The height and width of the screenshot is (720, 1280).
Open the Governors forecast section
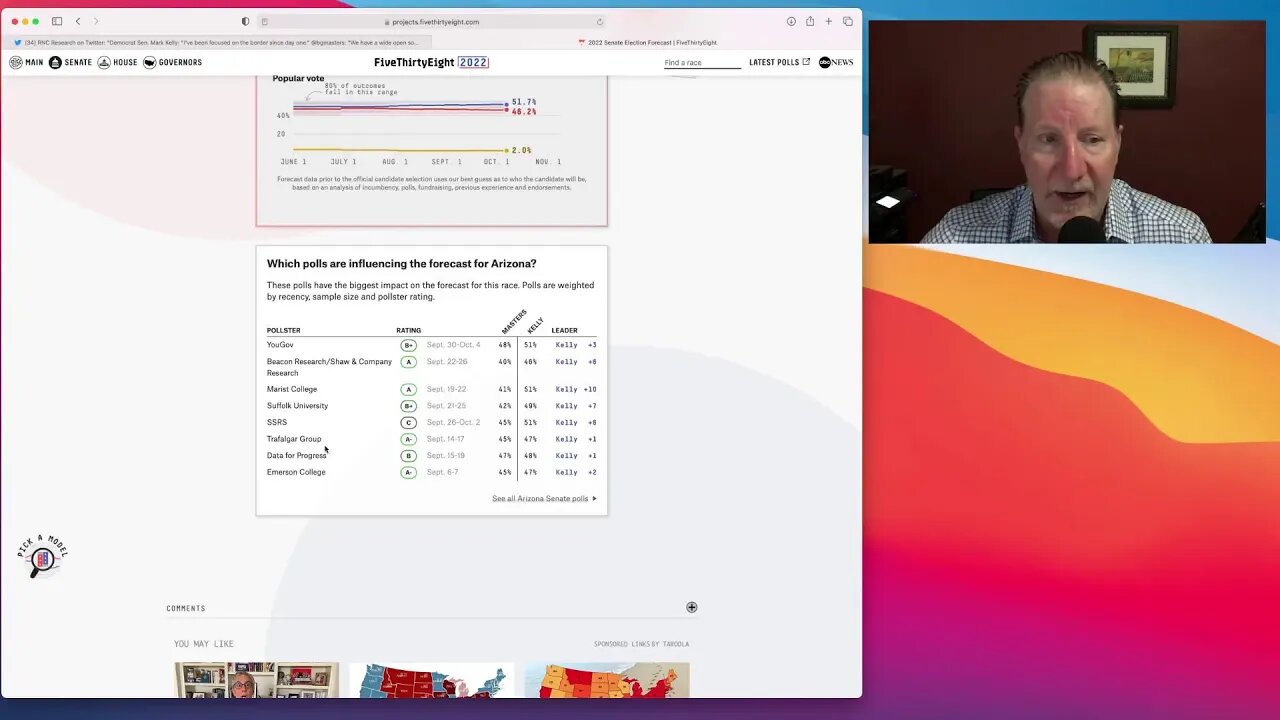click(x=173, y=62)
